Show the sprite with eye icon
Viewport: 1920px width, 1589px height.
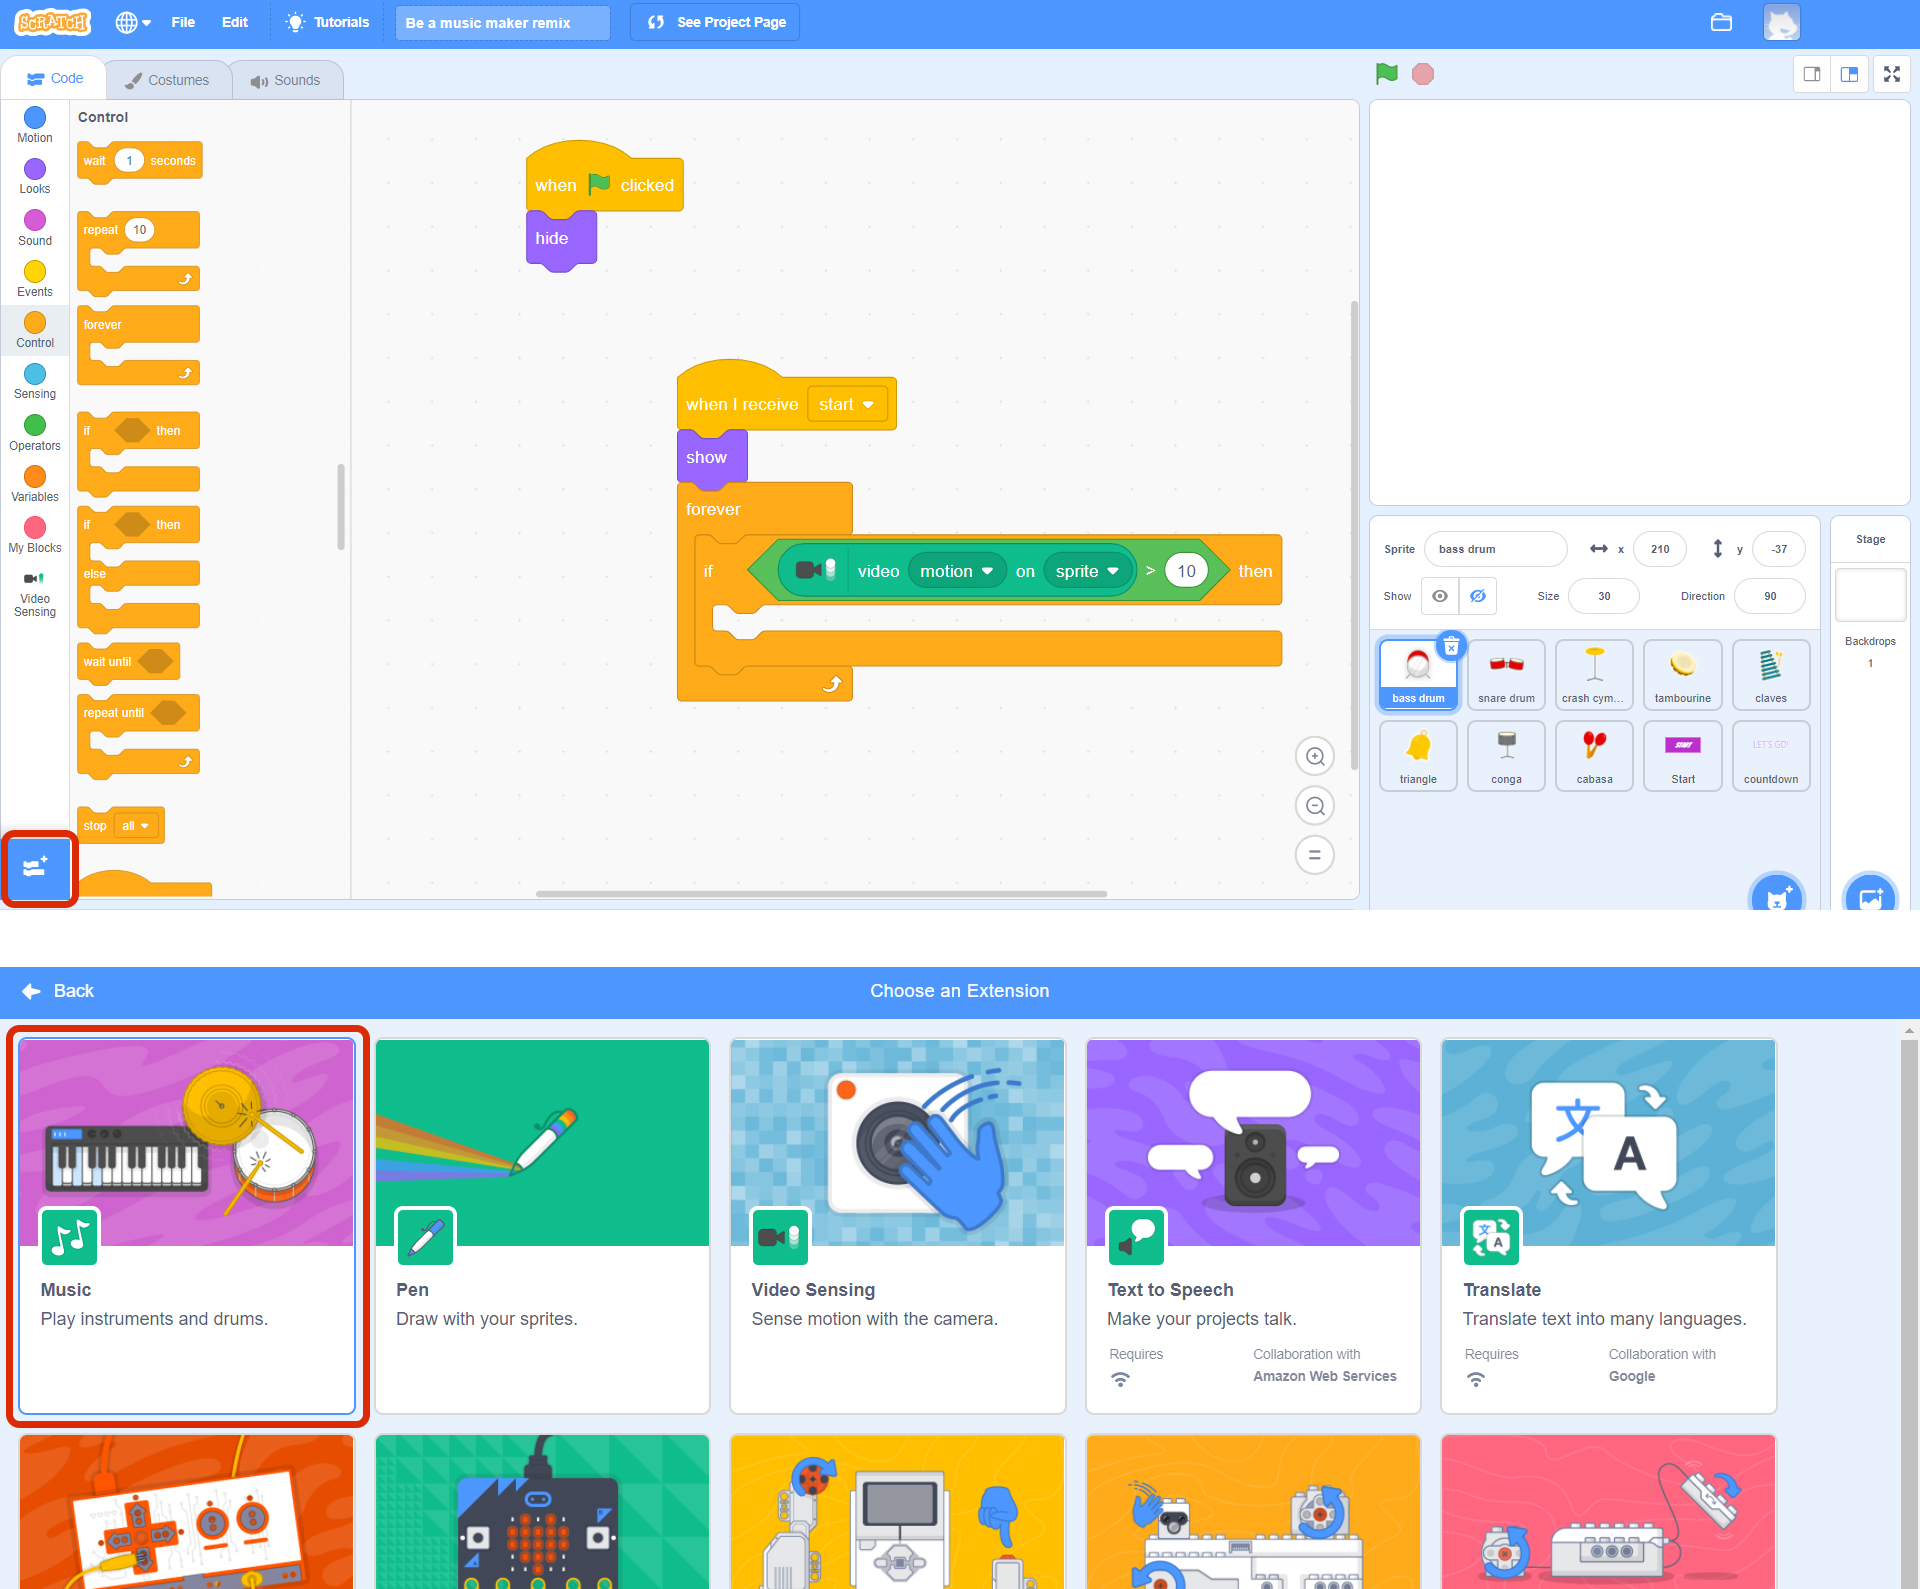pyautogui.click(x=1440, y=596)
